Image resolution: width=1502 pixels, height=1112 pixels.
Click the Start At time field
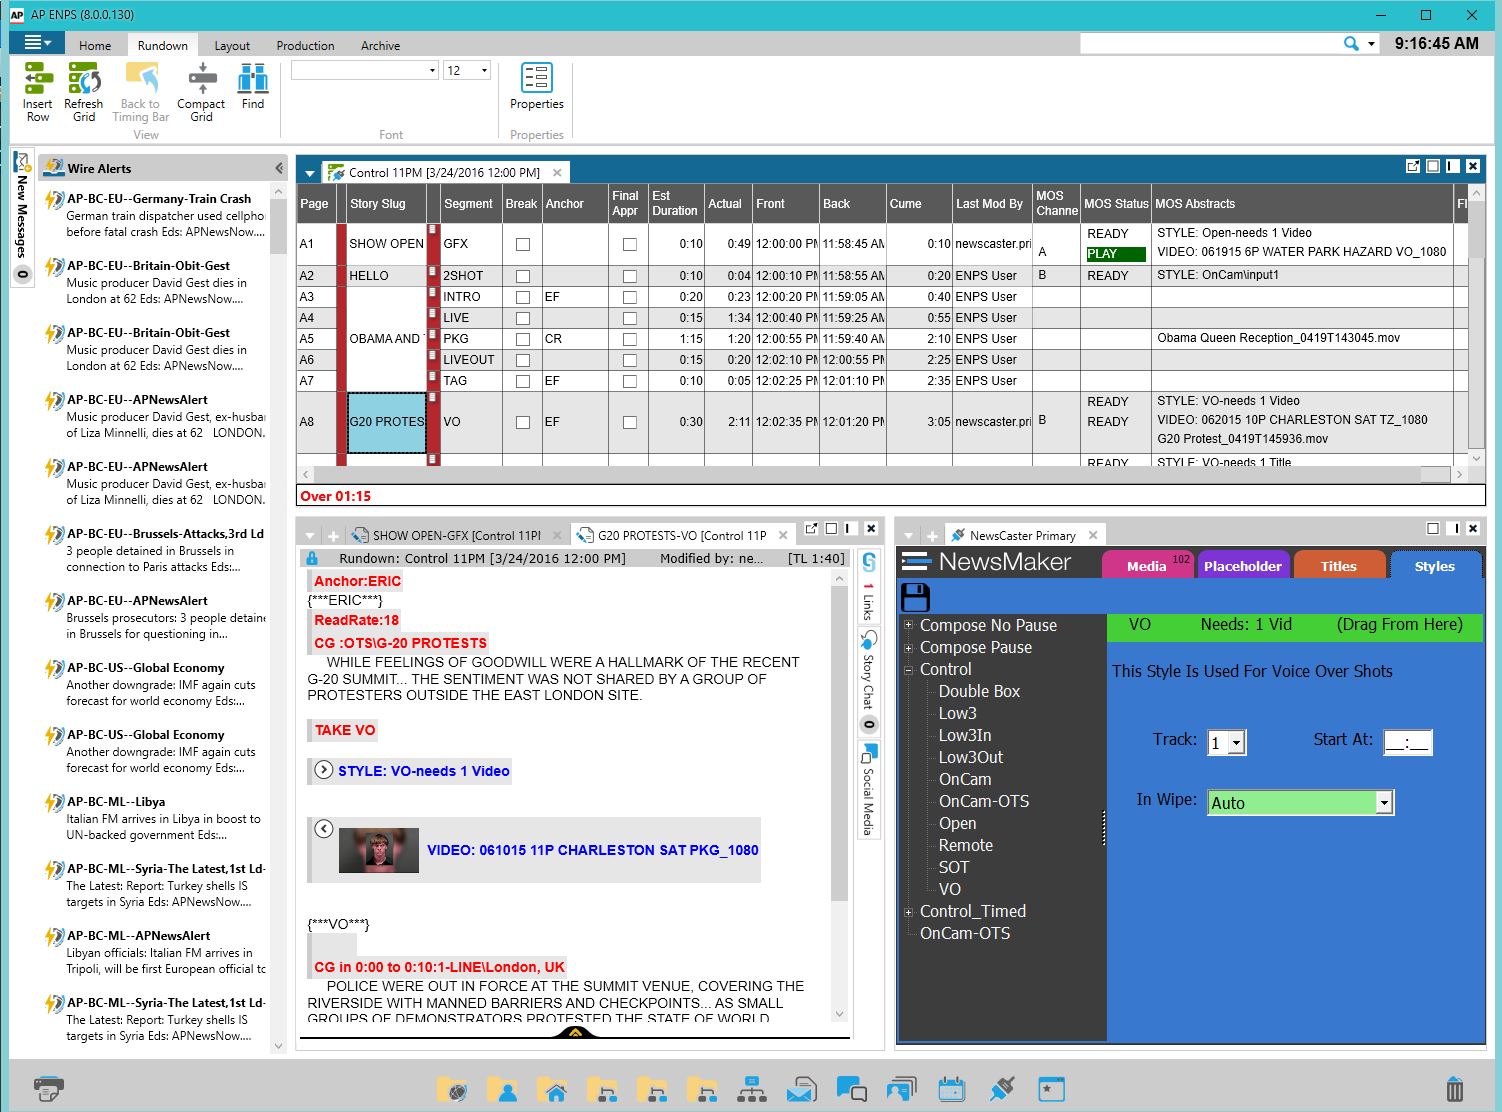[1408, 743]
